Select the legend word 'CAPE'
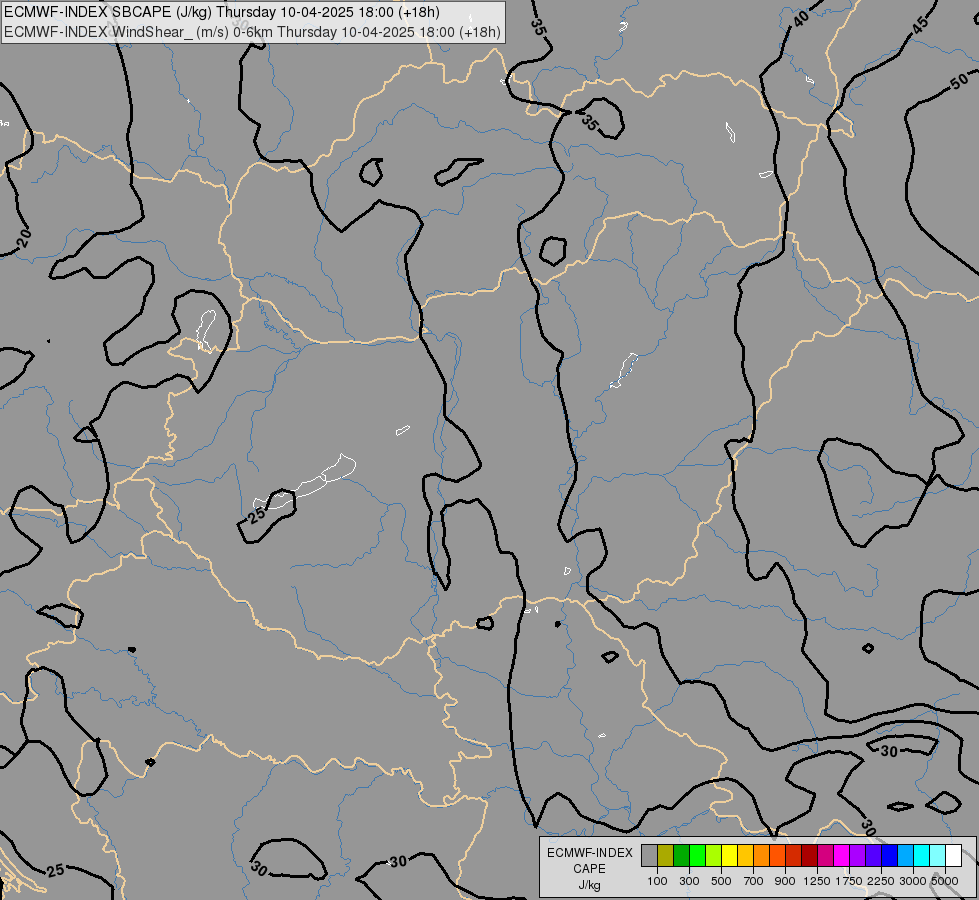Image resolution: width=979 pixels, height=900 pixels. [x=589, y=869]
